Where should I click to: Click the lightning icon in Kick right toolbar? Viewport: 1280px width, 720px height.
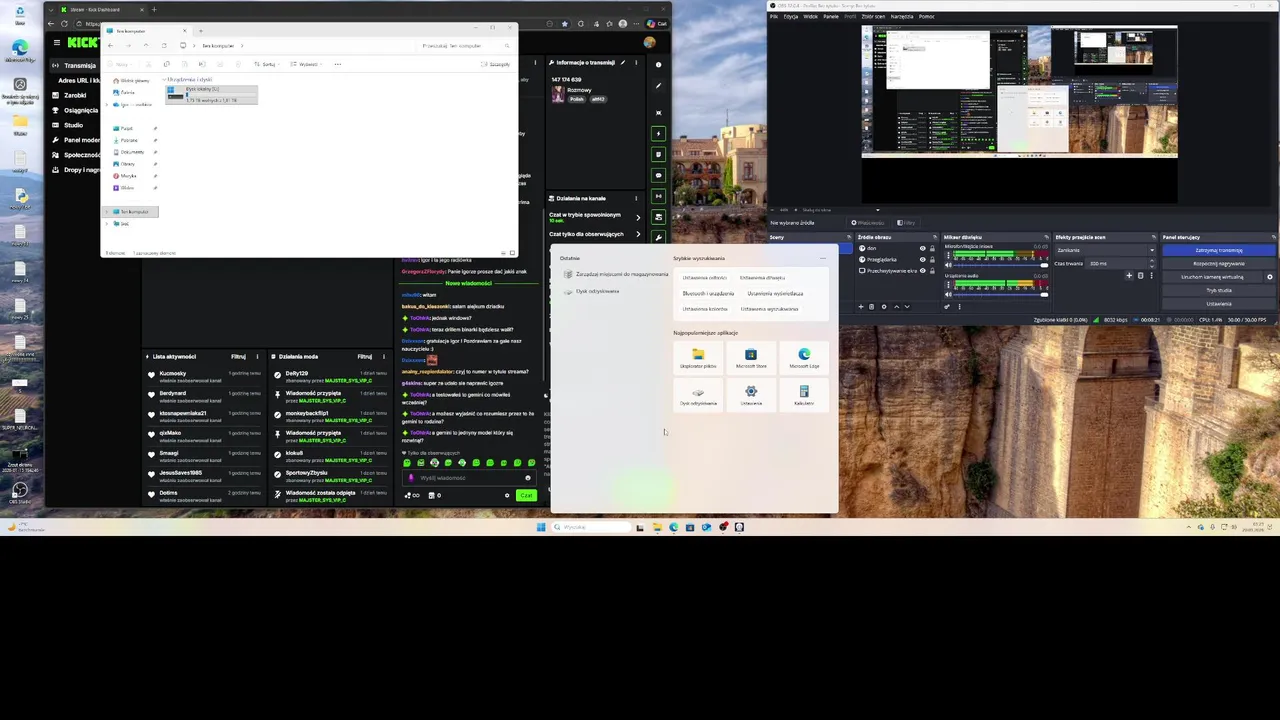(x=658, y=133)
